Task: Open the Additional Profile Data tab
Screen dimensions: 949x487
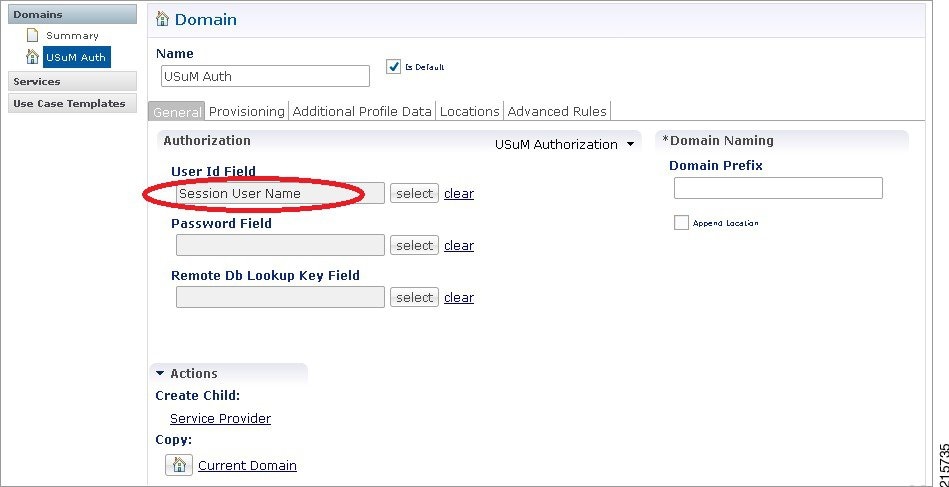Action: click(362, 111)
